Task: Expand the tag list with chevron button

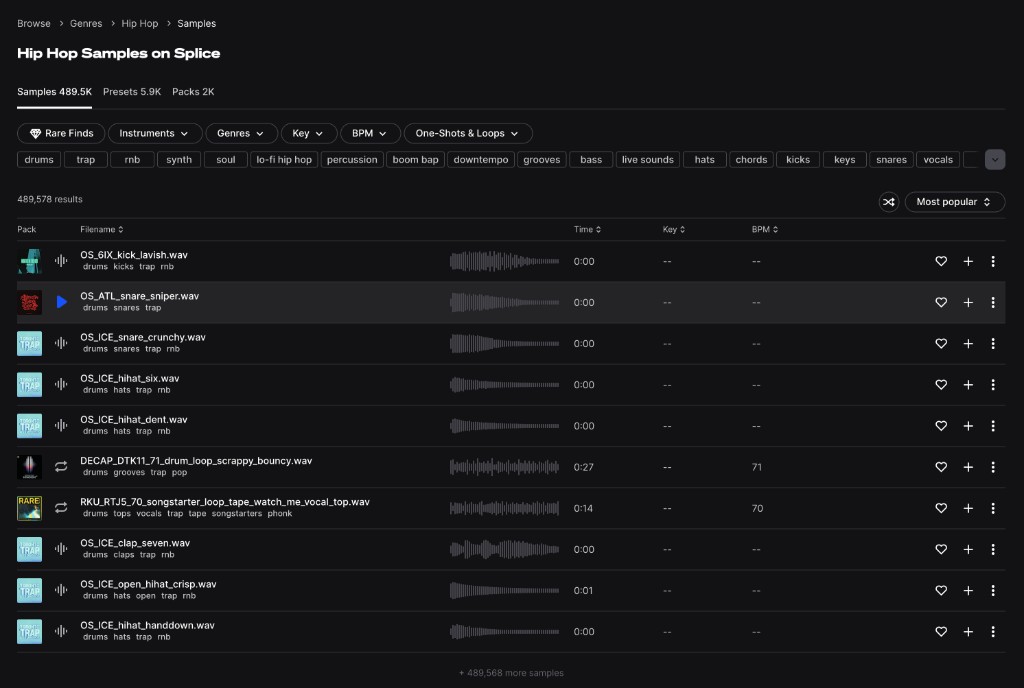Action: (x=995, y=159)
